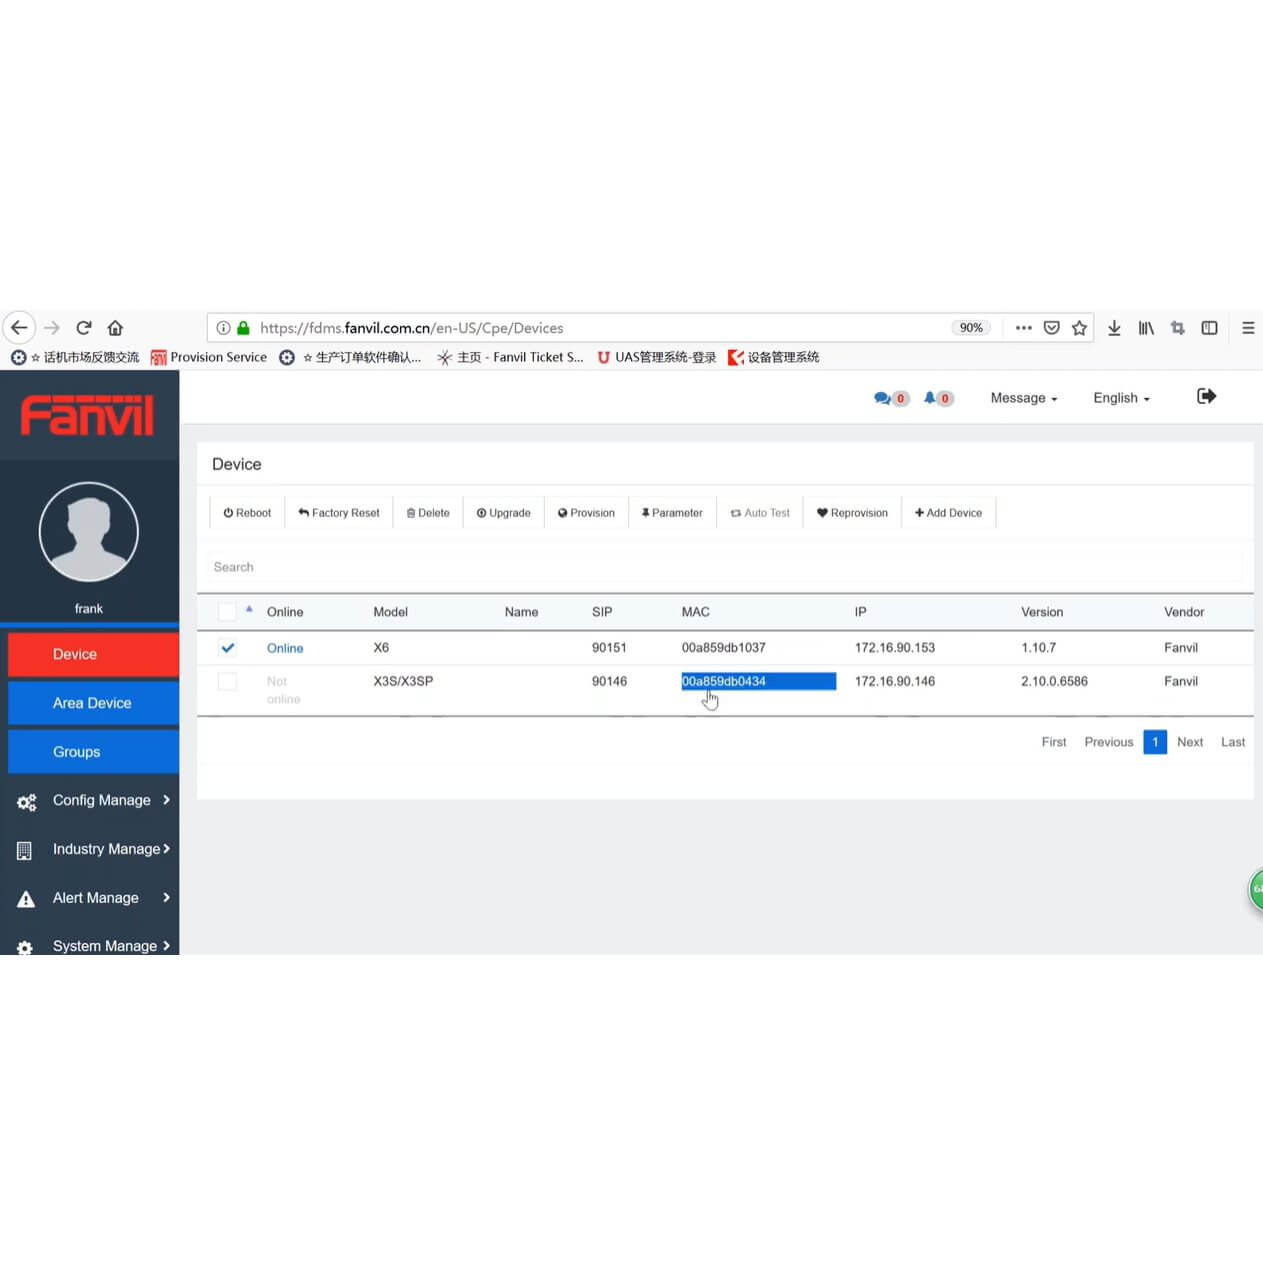Go to the Previous page
Viewport: 1263px width, 1263px height.
1108,742
